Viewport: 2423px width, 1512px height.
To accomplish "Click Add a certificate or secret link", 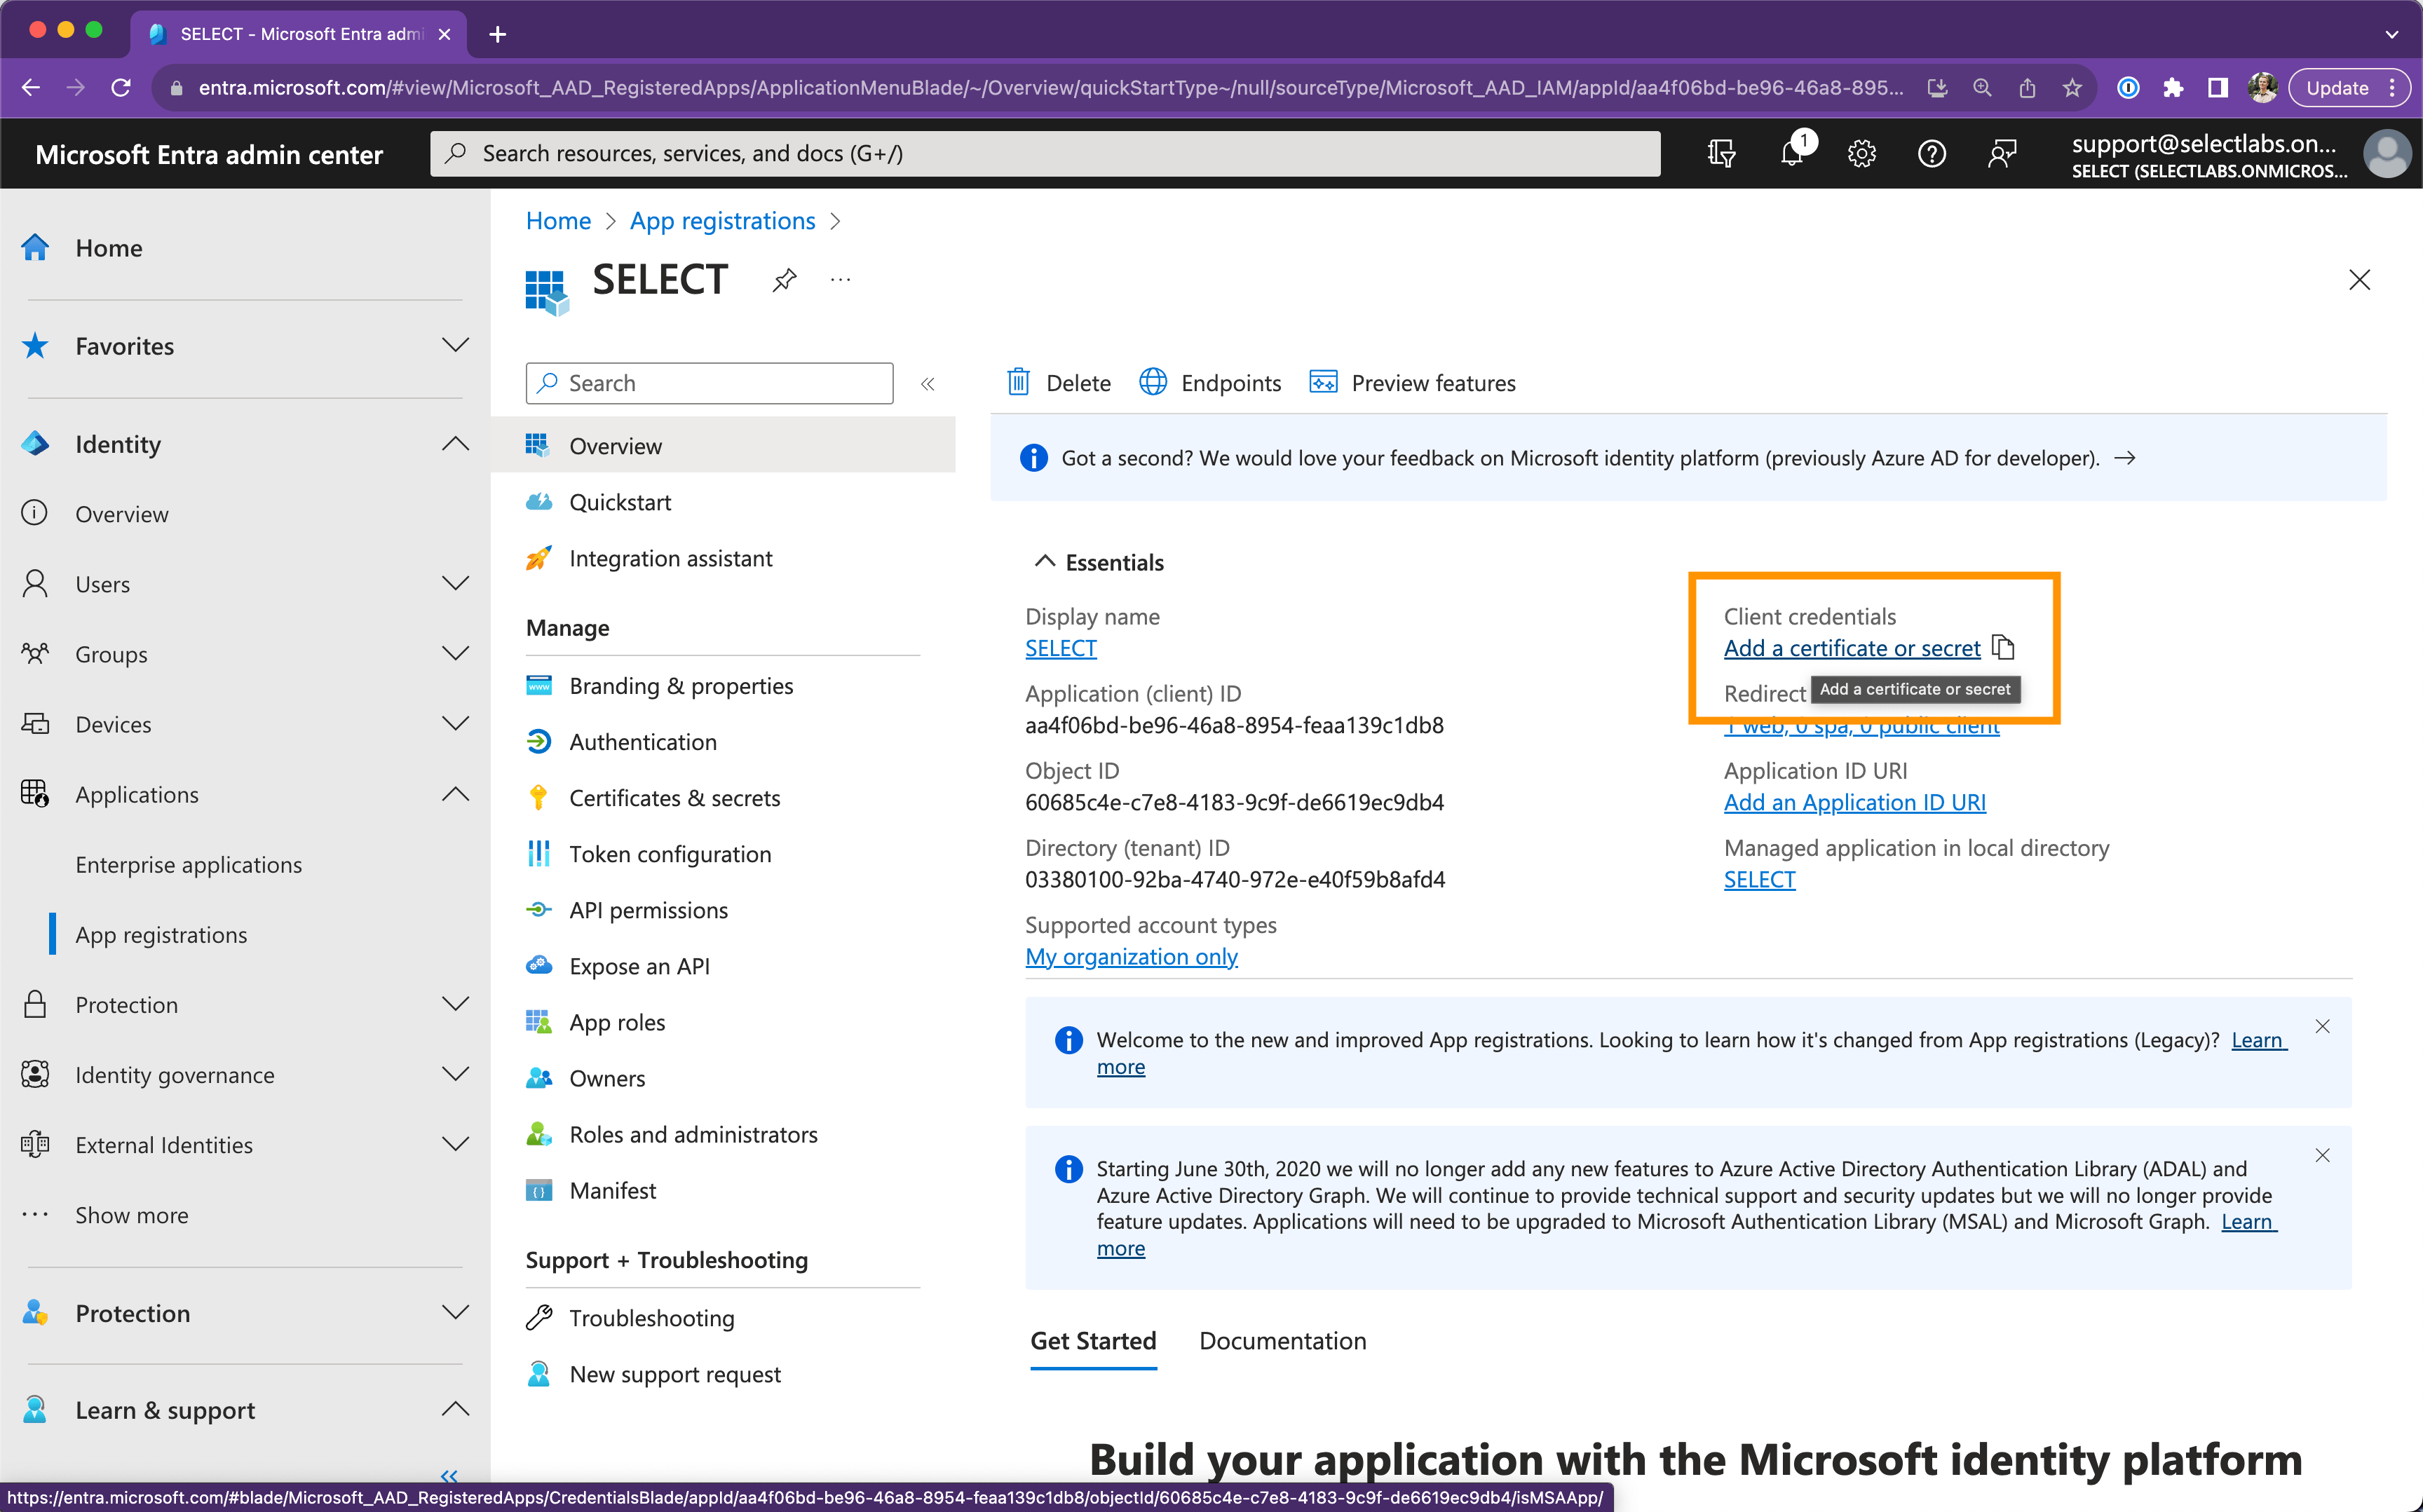I will 1852,648.
